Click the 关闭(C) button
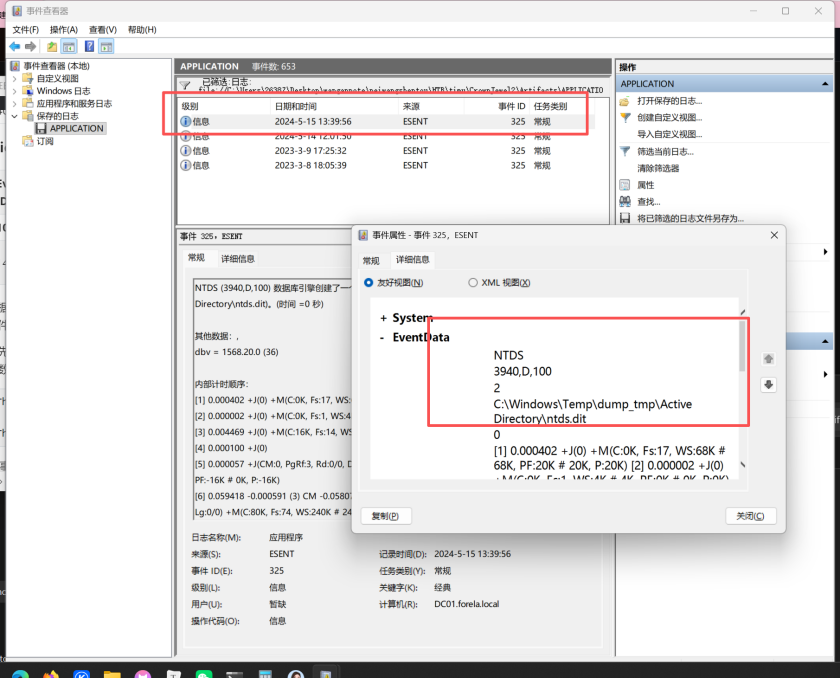Viewport: 840px width, 678px height. 750,516
